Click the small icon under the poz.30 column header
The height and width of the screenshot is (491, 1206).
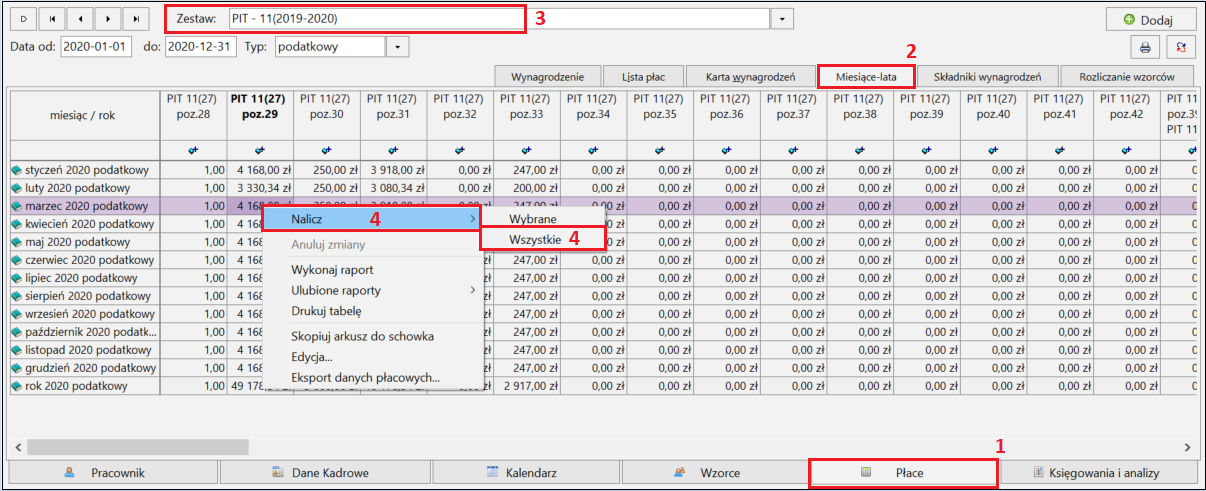tap(326, 149)
